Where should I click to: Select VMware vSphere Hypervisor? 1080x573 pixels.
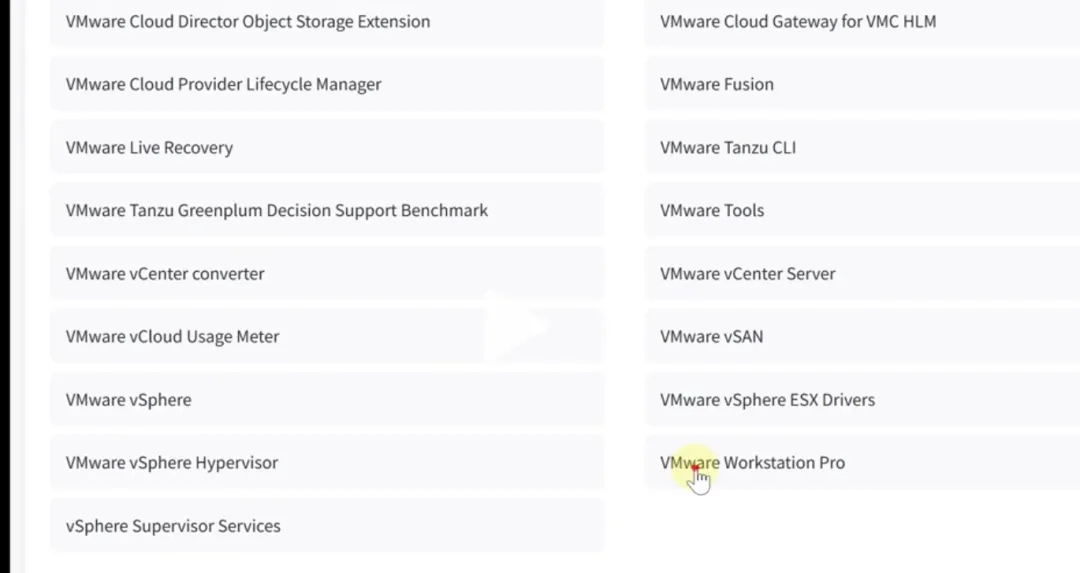[172, 463]
